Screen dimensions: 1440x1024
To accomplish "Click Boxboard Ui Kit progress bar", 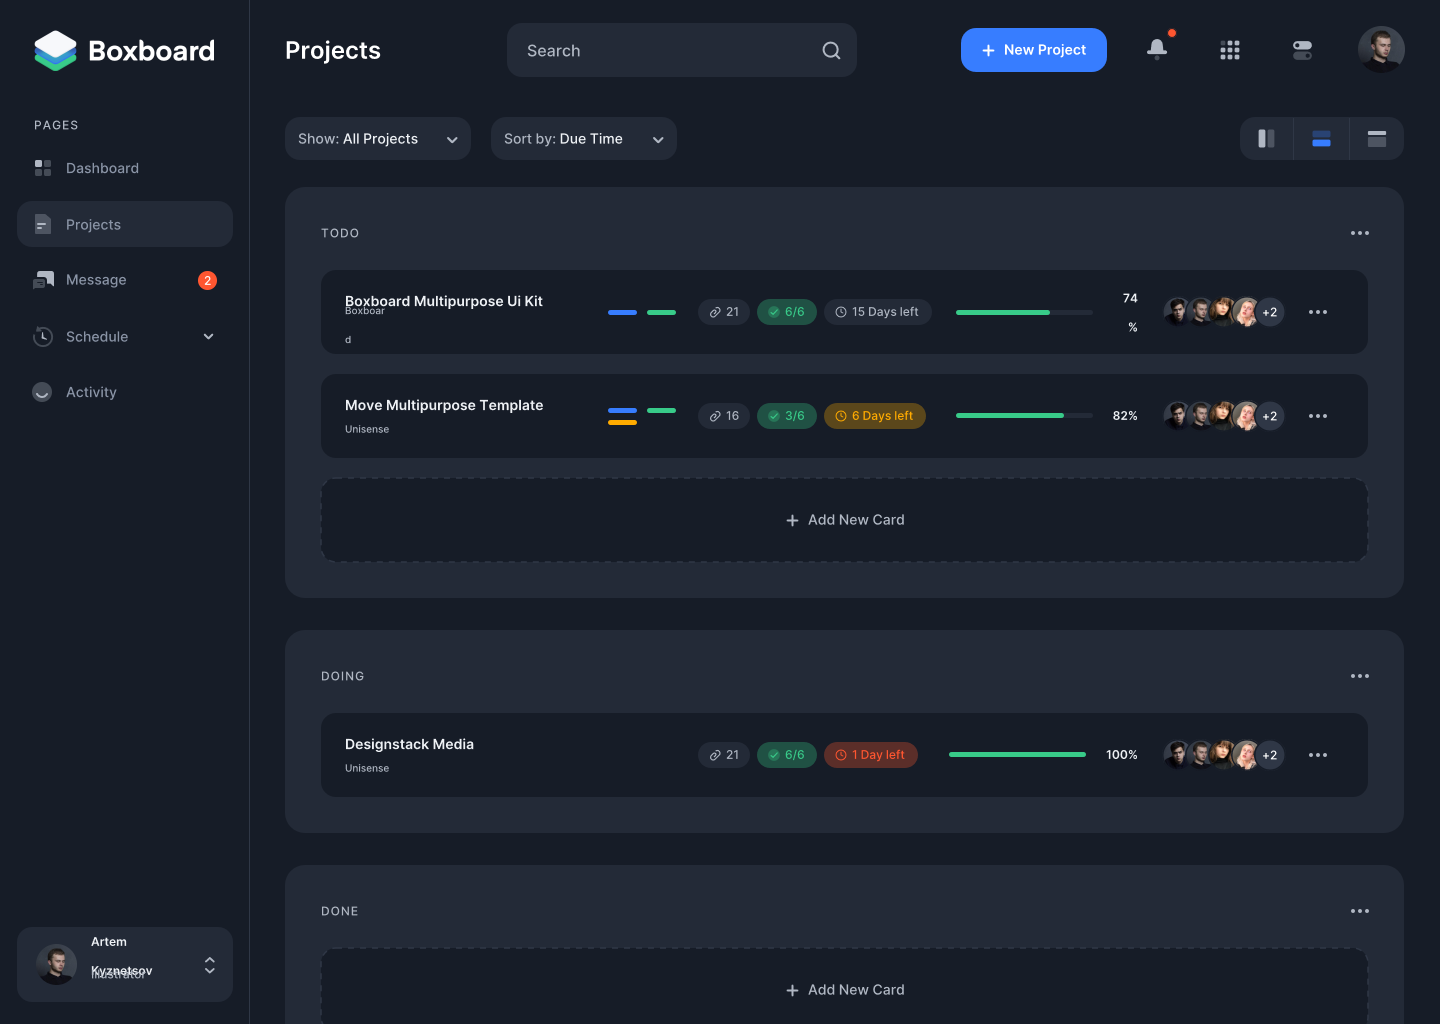I will (x=1024, y=312).
